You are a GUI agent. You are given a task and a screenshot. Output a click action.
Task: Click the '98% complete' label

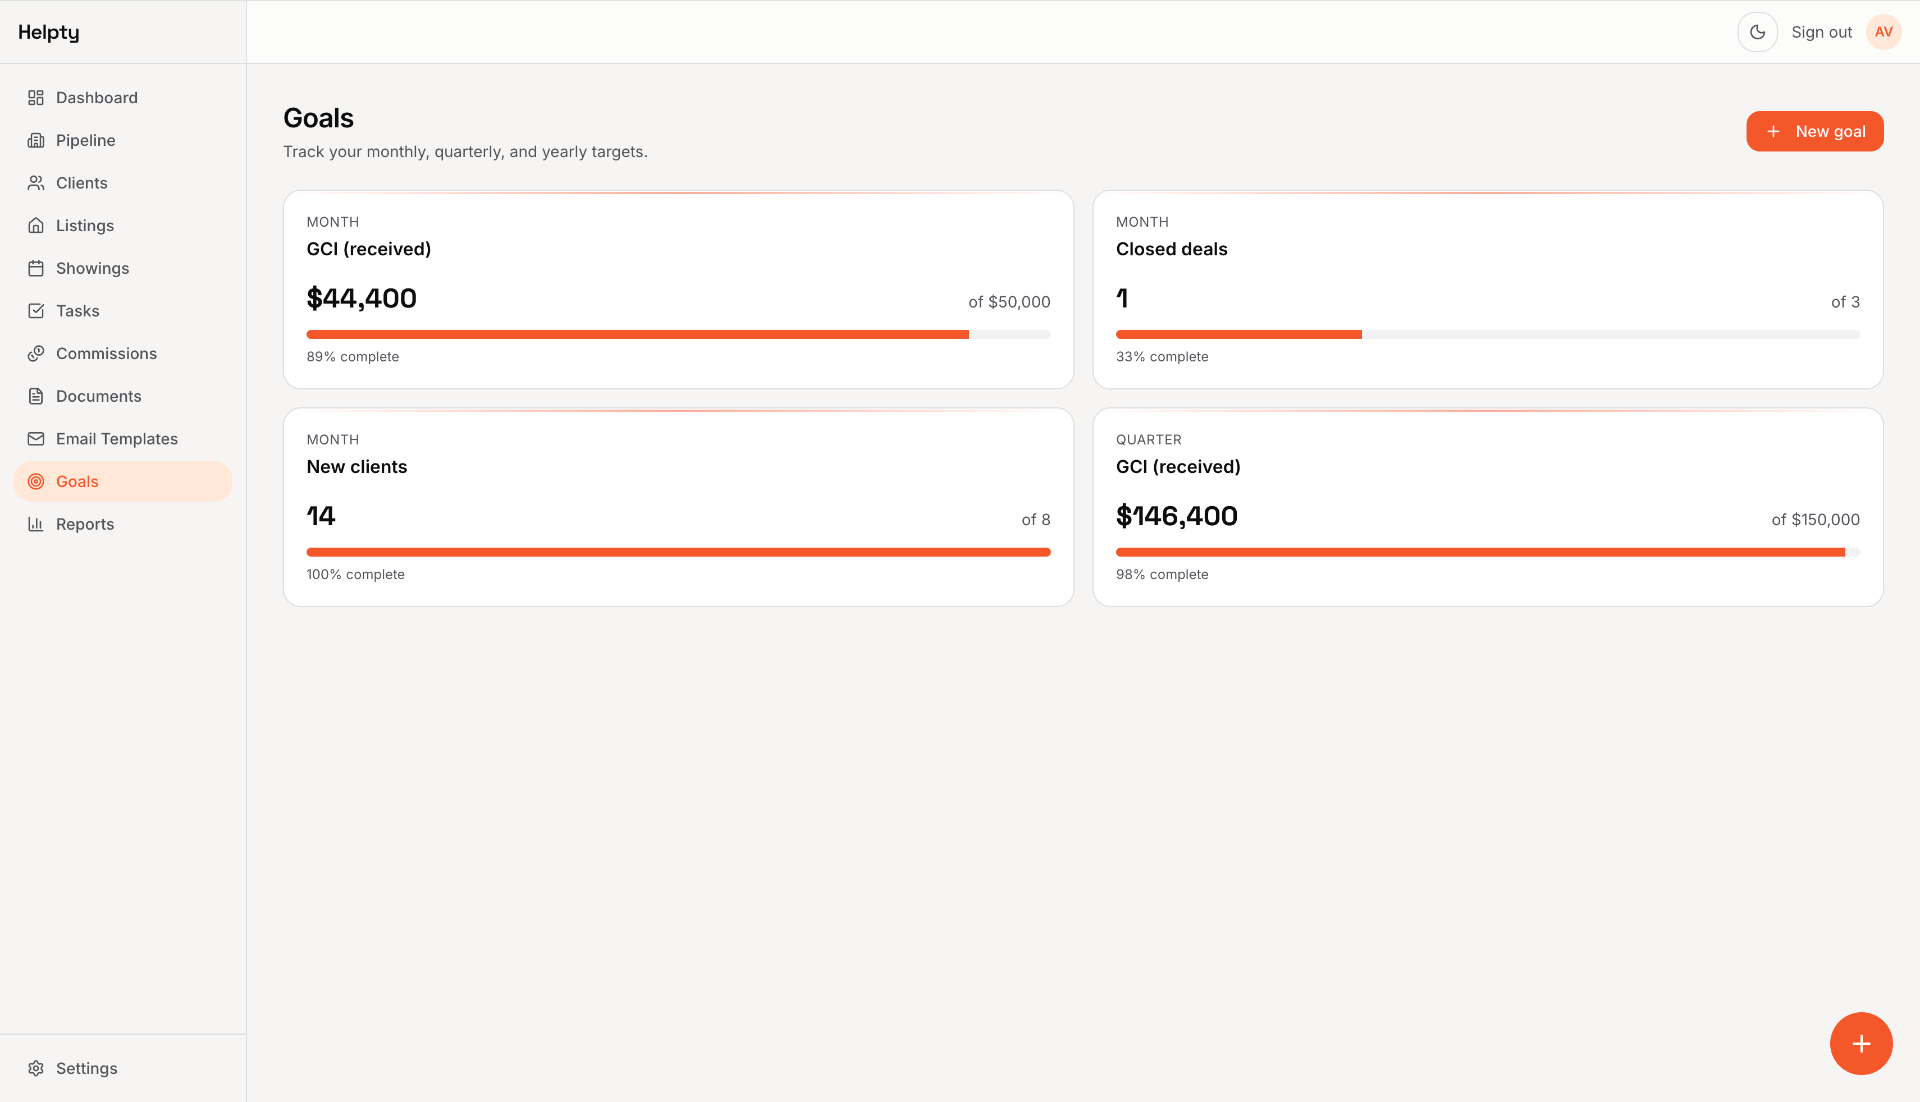[1162, 575]
